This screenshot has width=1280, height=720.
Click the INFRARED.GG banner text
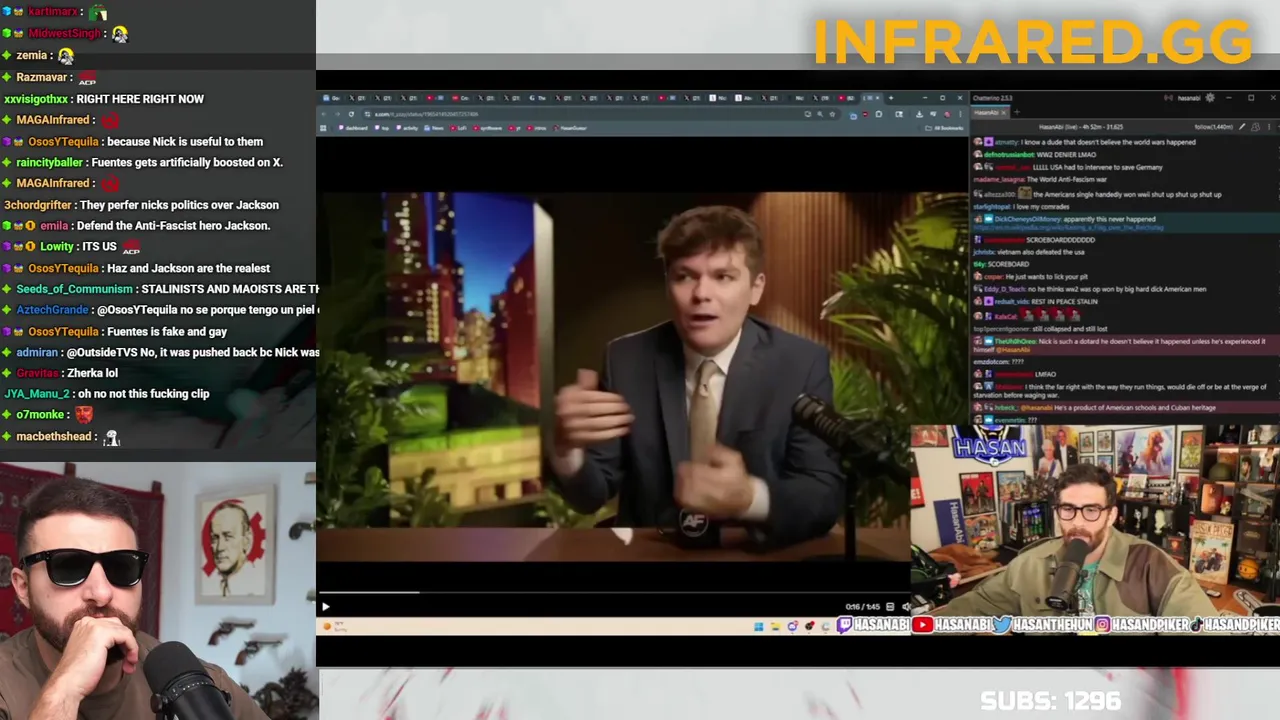click(x=1033, y=42)
